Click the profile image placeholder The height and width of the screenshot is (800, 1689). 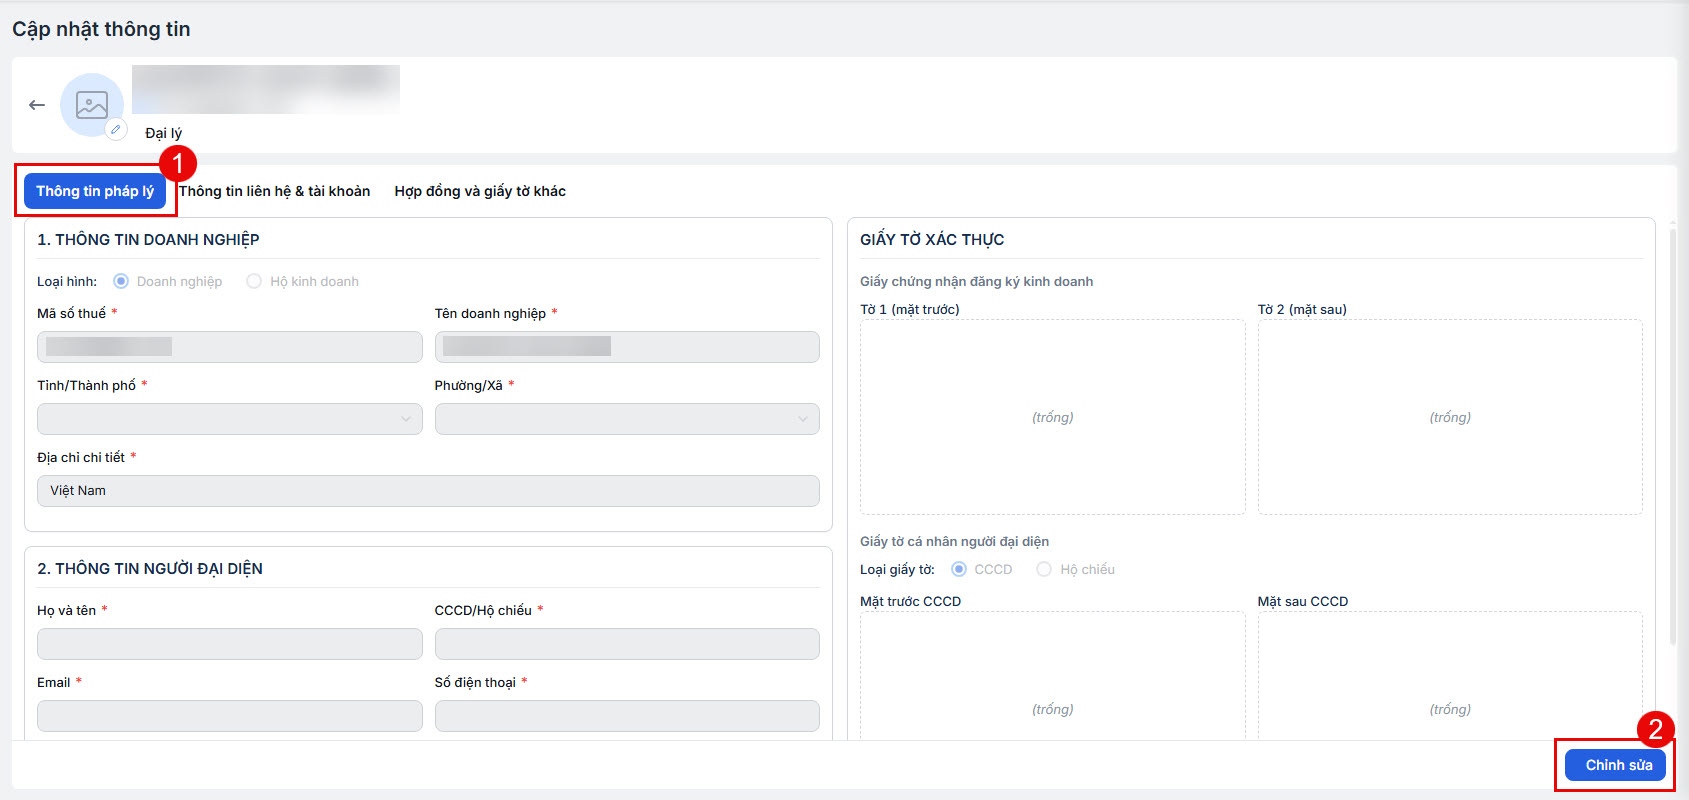(92, 105)
